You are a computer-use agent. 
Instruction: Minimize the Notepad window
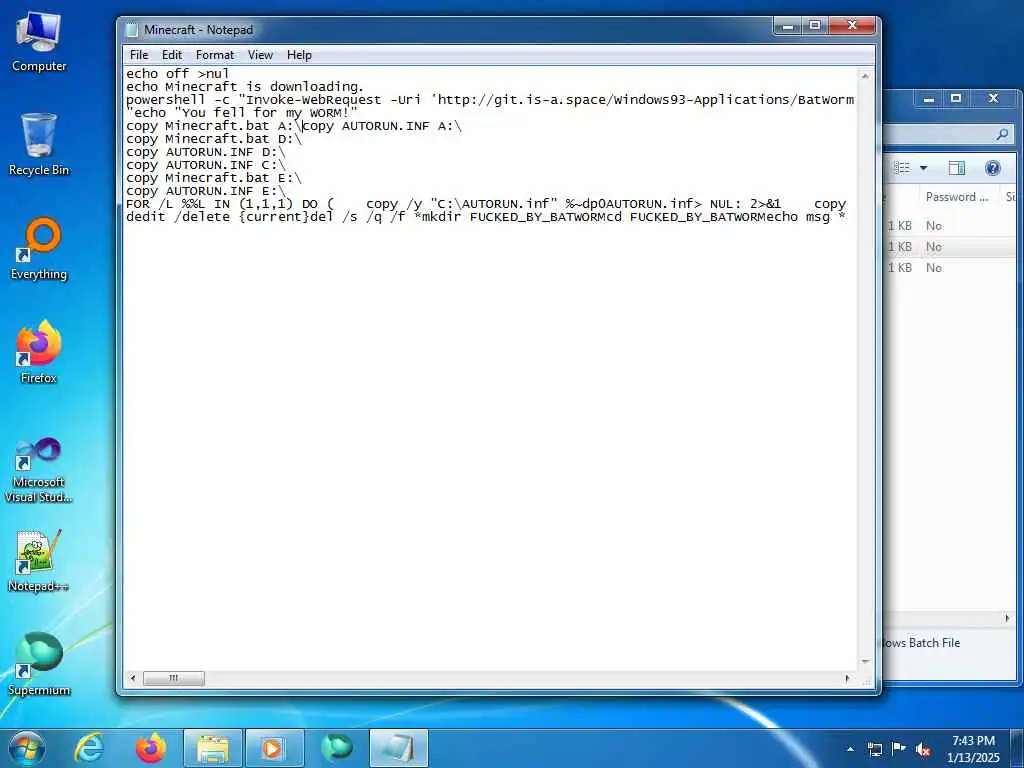coord(788,25)
